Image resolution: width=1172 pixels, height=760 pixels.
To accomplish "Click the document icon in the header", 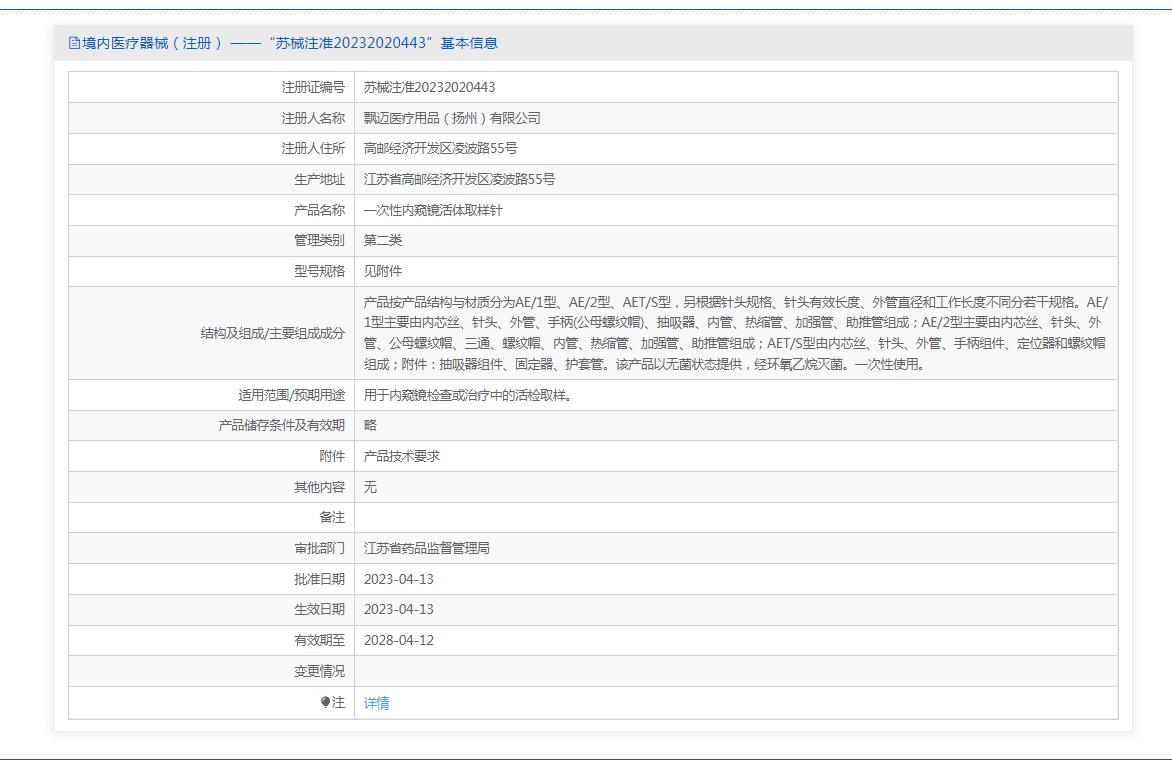I will coord(74,43).
